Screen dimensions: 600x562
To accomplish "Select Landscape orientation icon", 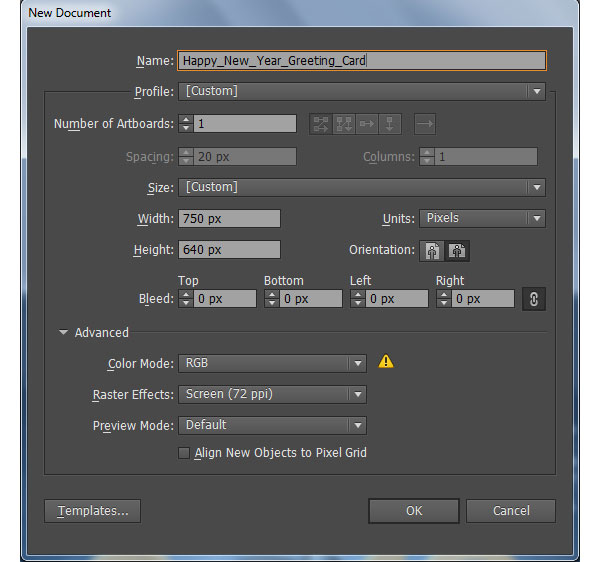I will click(457, 251).
